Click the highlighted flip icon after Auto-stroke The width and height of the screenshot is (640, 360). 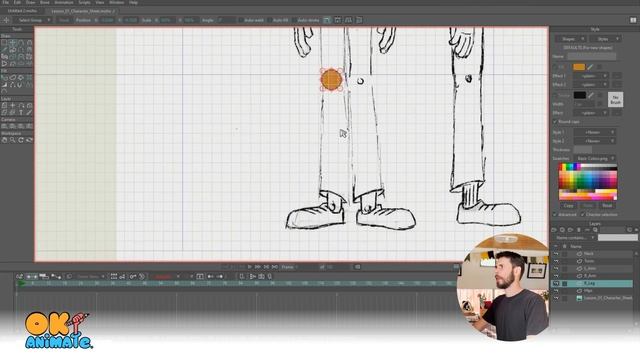pos(327,20)
